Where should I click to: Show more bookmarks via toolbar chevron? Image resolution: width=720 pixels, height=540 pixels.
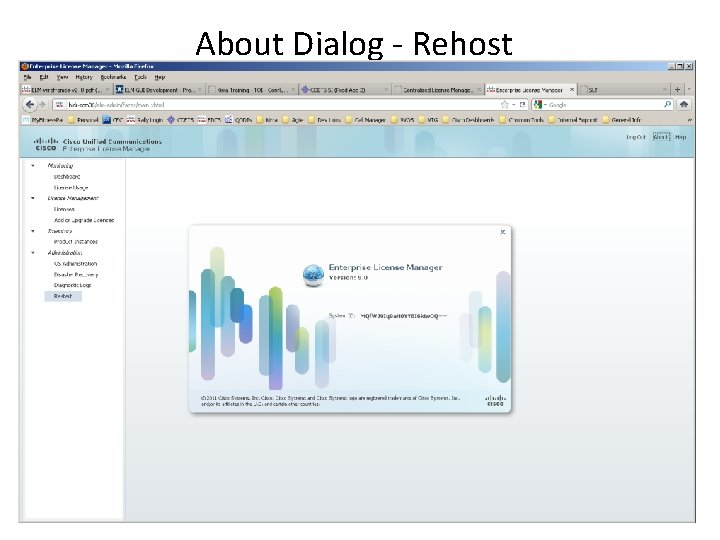click(689, 120)
